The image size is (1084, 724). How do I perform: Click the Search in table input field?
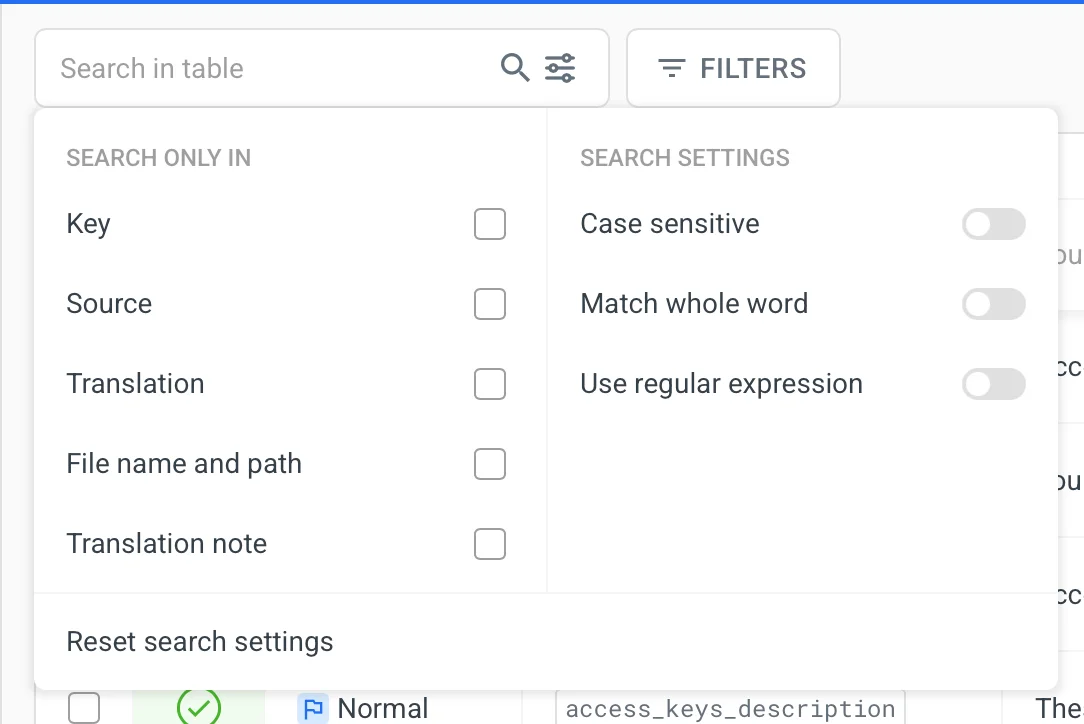pyautogui.click(x=250, y=67)
